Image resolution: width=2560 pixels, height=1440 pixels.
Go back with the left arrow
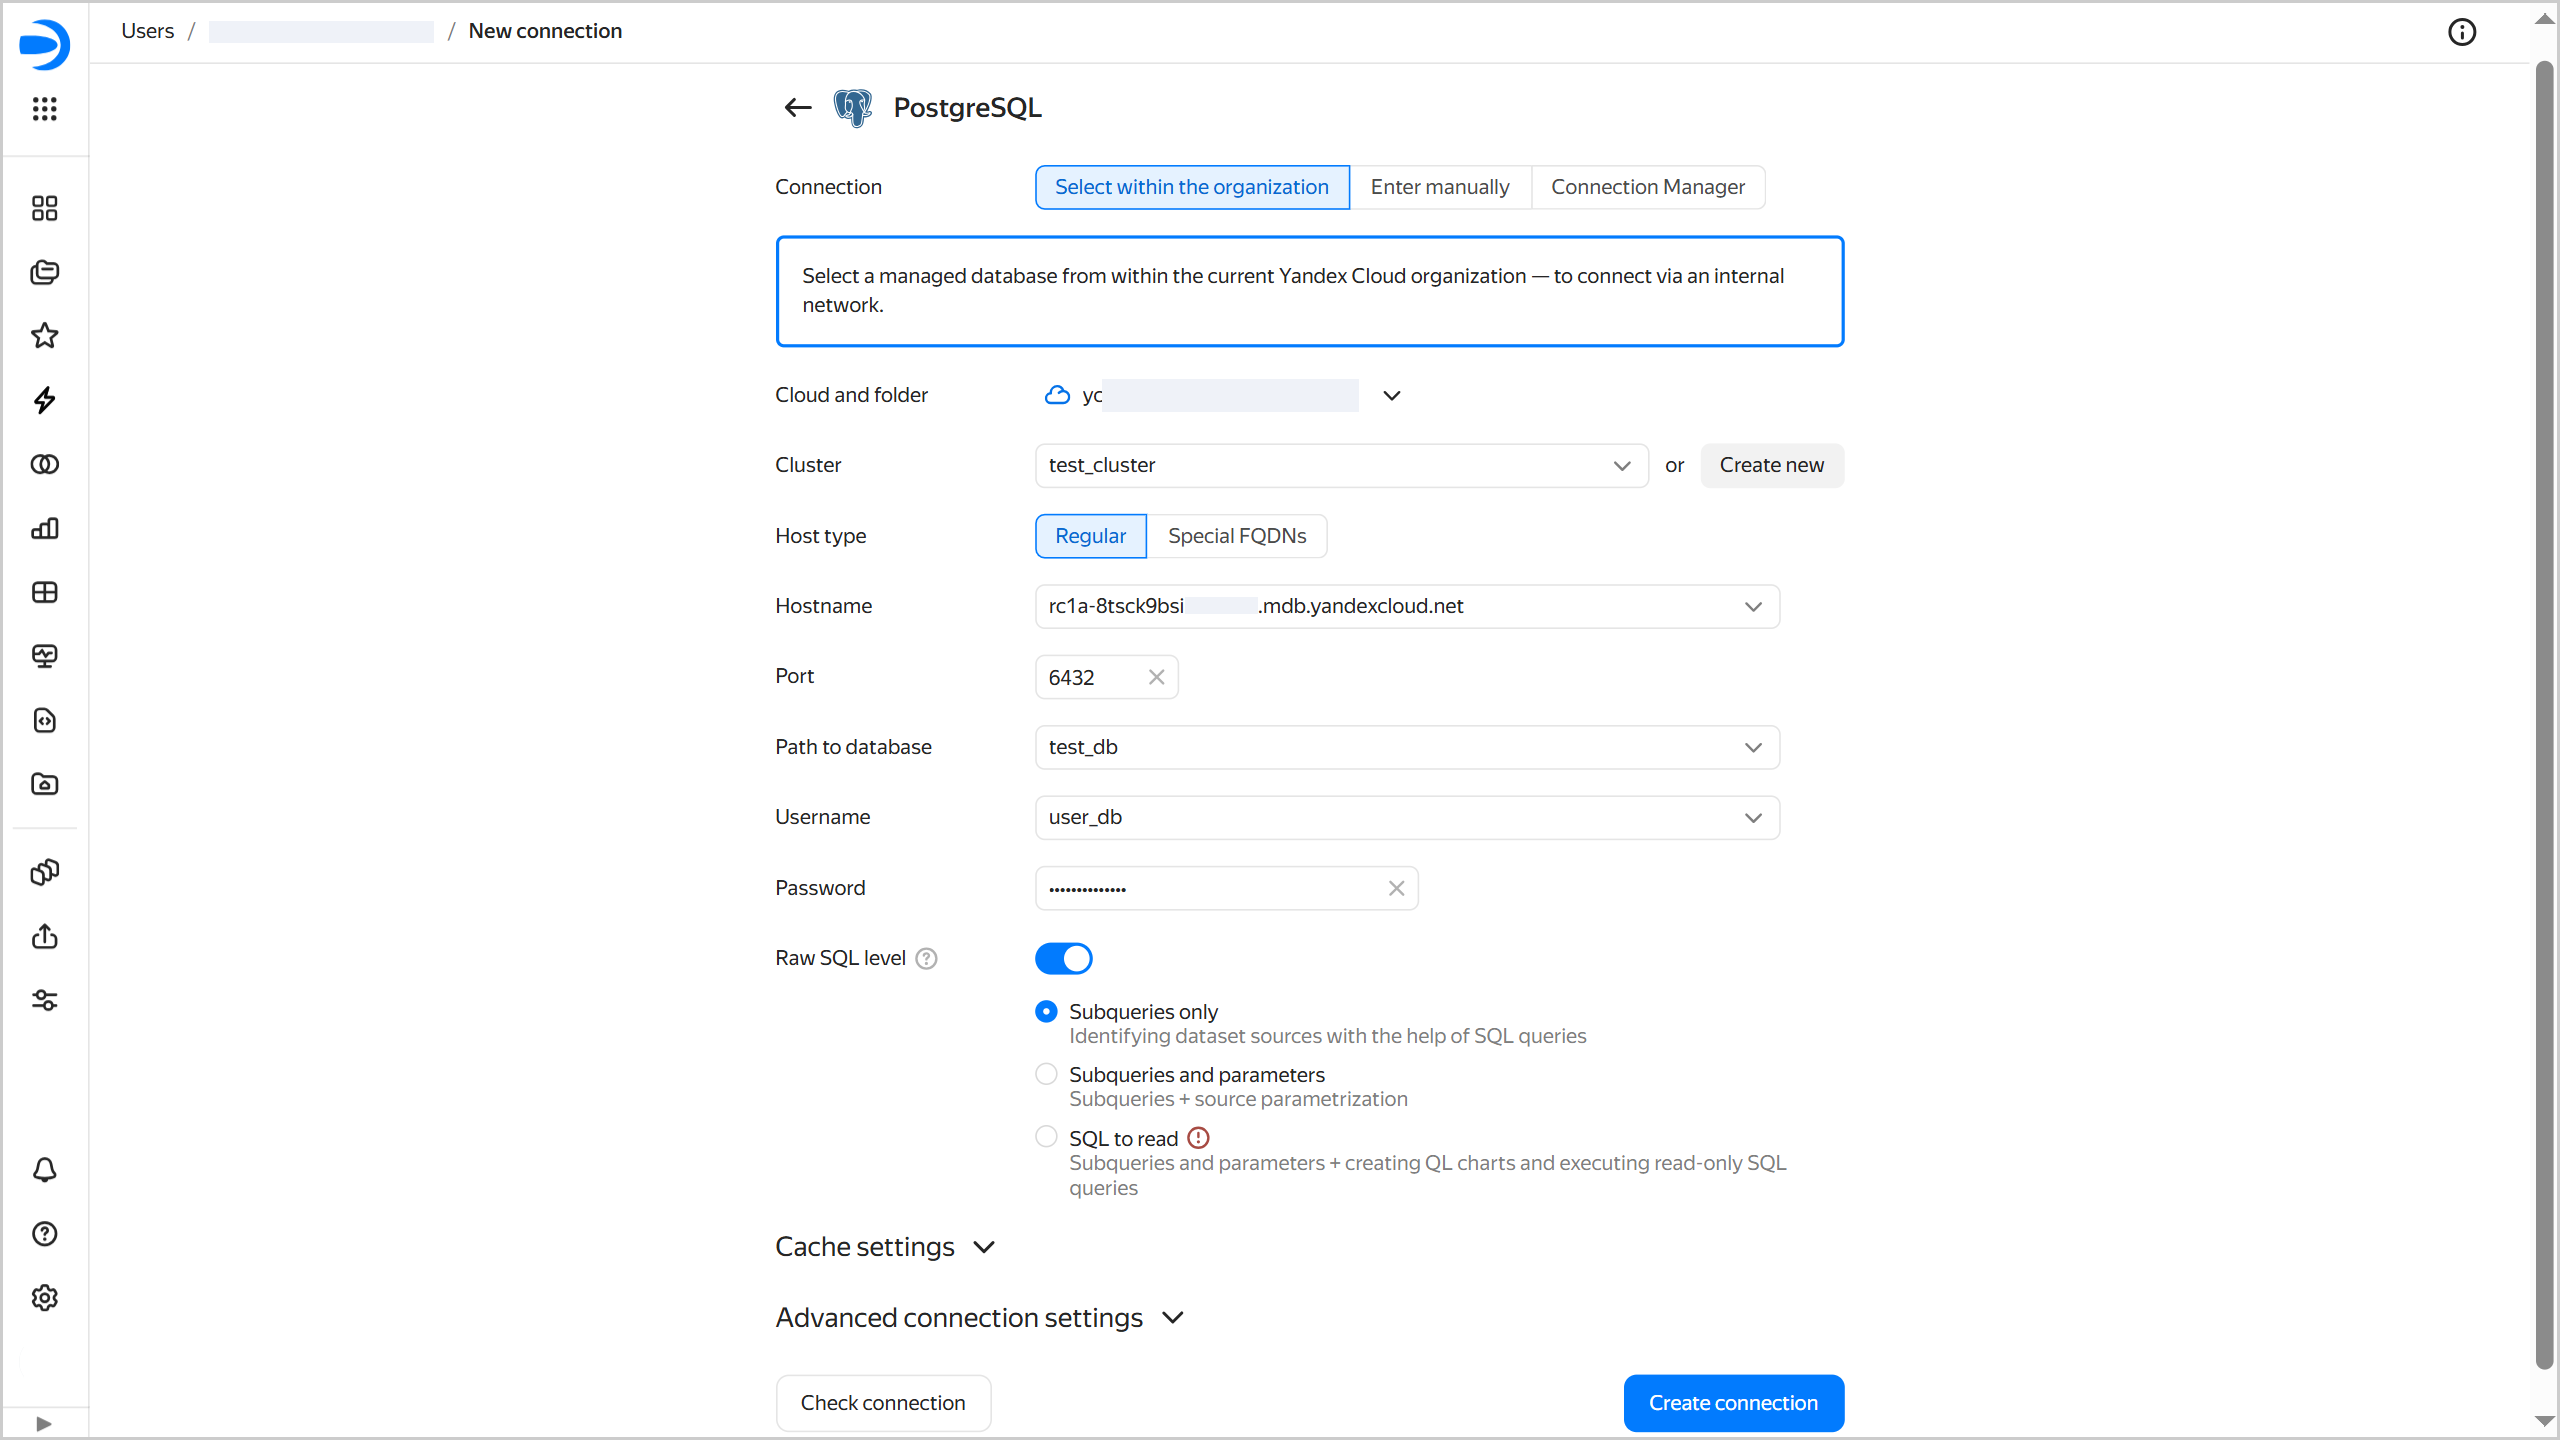(x=797, y=107)
